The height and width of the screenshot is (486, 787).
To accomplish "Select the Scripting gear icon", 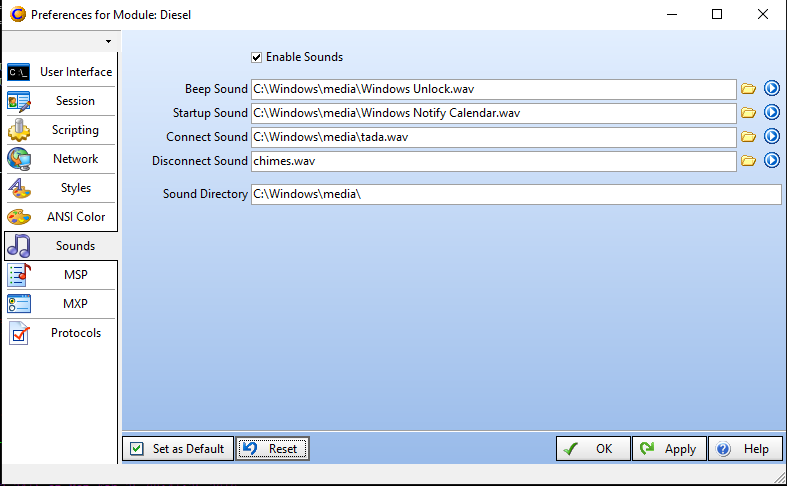I will click(19, 130).
